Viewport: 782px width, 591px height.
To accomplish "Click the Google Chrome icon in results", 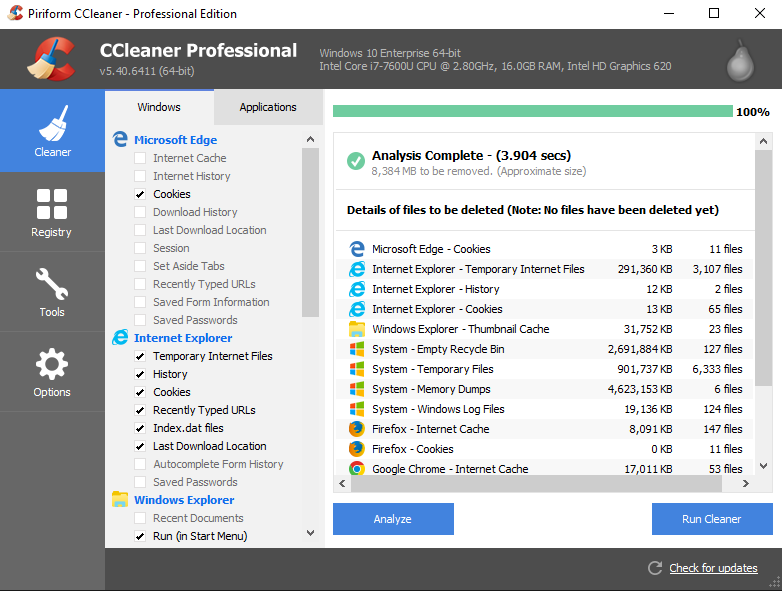I will (356, 468).
